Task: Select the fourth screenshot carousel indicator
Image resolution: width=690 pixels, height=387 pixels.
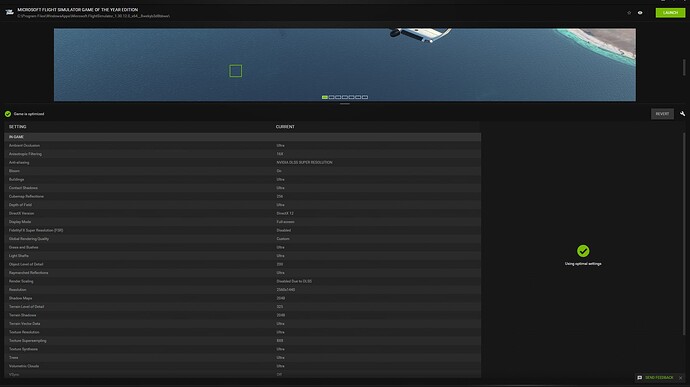Action: pyautogui.click(x=345, y=97)
